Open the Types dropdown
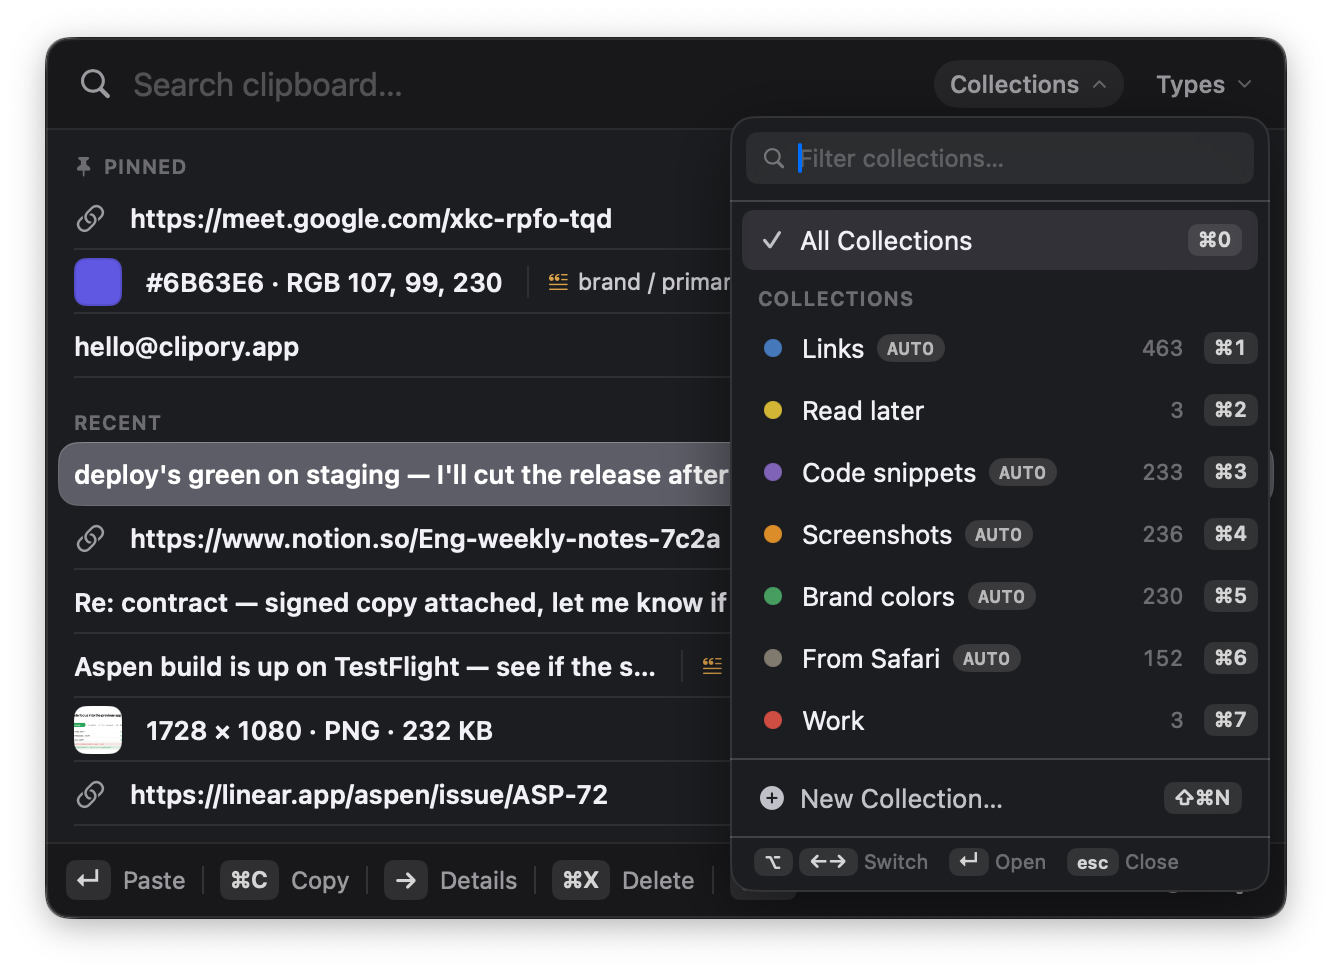 (x=1204, y=84)
